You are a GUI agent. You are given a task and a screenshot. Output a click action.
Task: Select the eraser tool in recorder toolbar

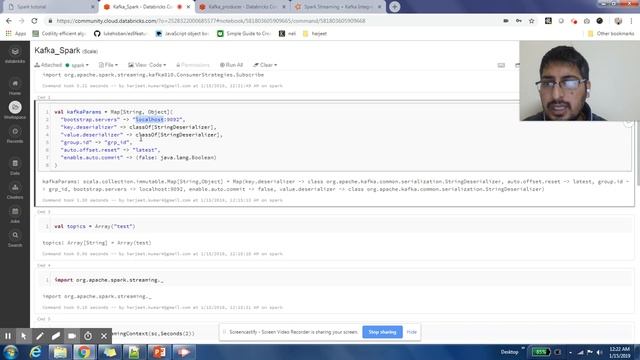(x=56, y=336)
